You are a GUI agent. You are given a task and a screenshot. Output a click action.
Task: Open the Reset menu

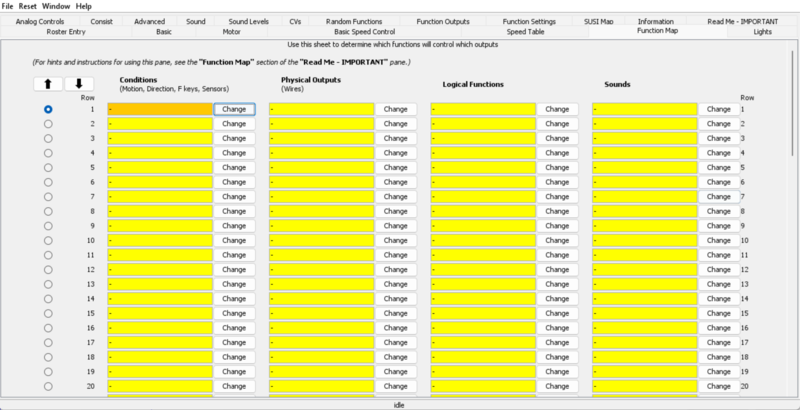click(28, 6)
